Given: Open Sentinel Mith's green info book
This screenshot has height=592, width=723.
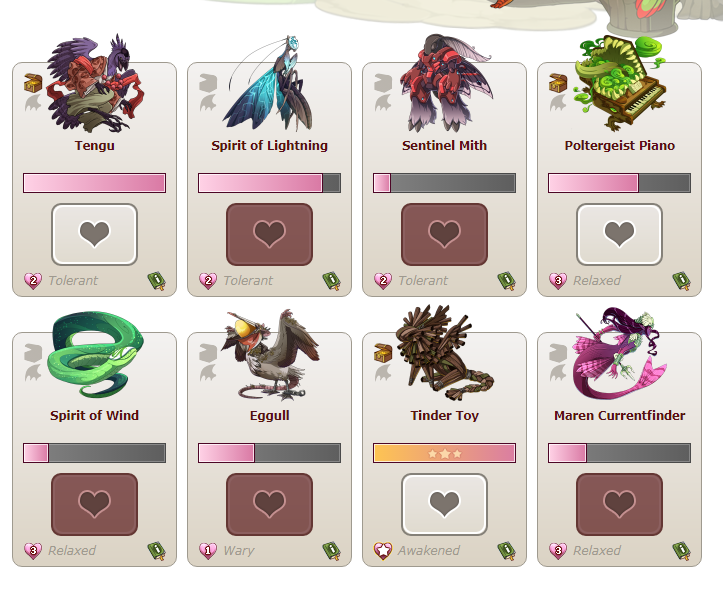Looking at the screenshot, I should point(506,281).
